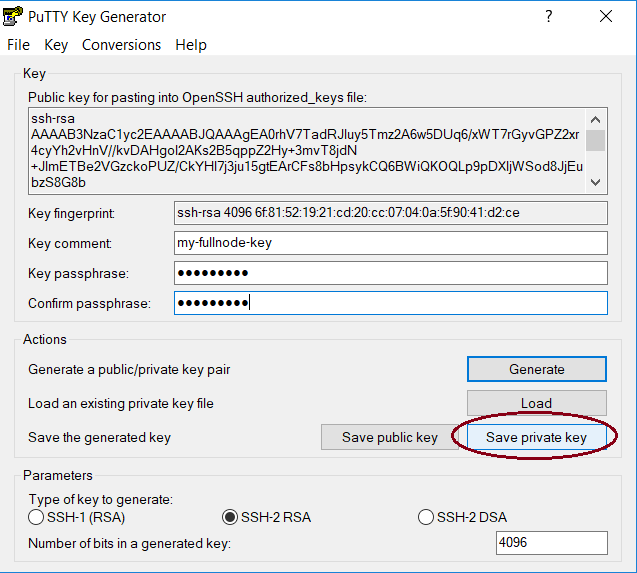Click 'Generate a public/private key pair' text
The image size is (637, 573).
tap(129, 369)
